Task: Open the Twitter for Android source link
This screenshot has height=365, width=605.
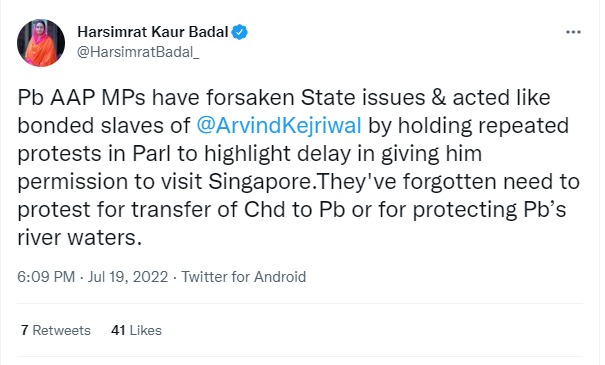Action: 243,277
